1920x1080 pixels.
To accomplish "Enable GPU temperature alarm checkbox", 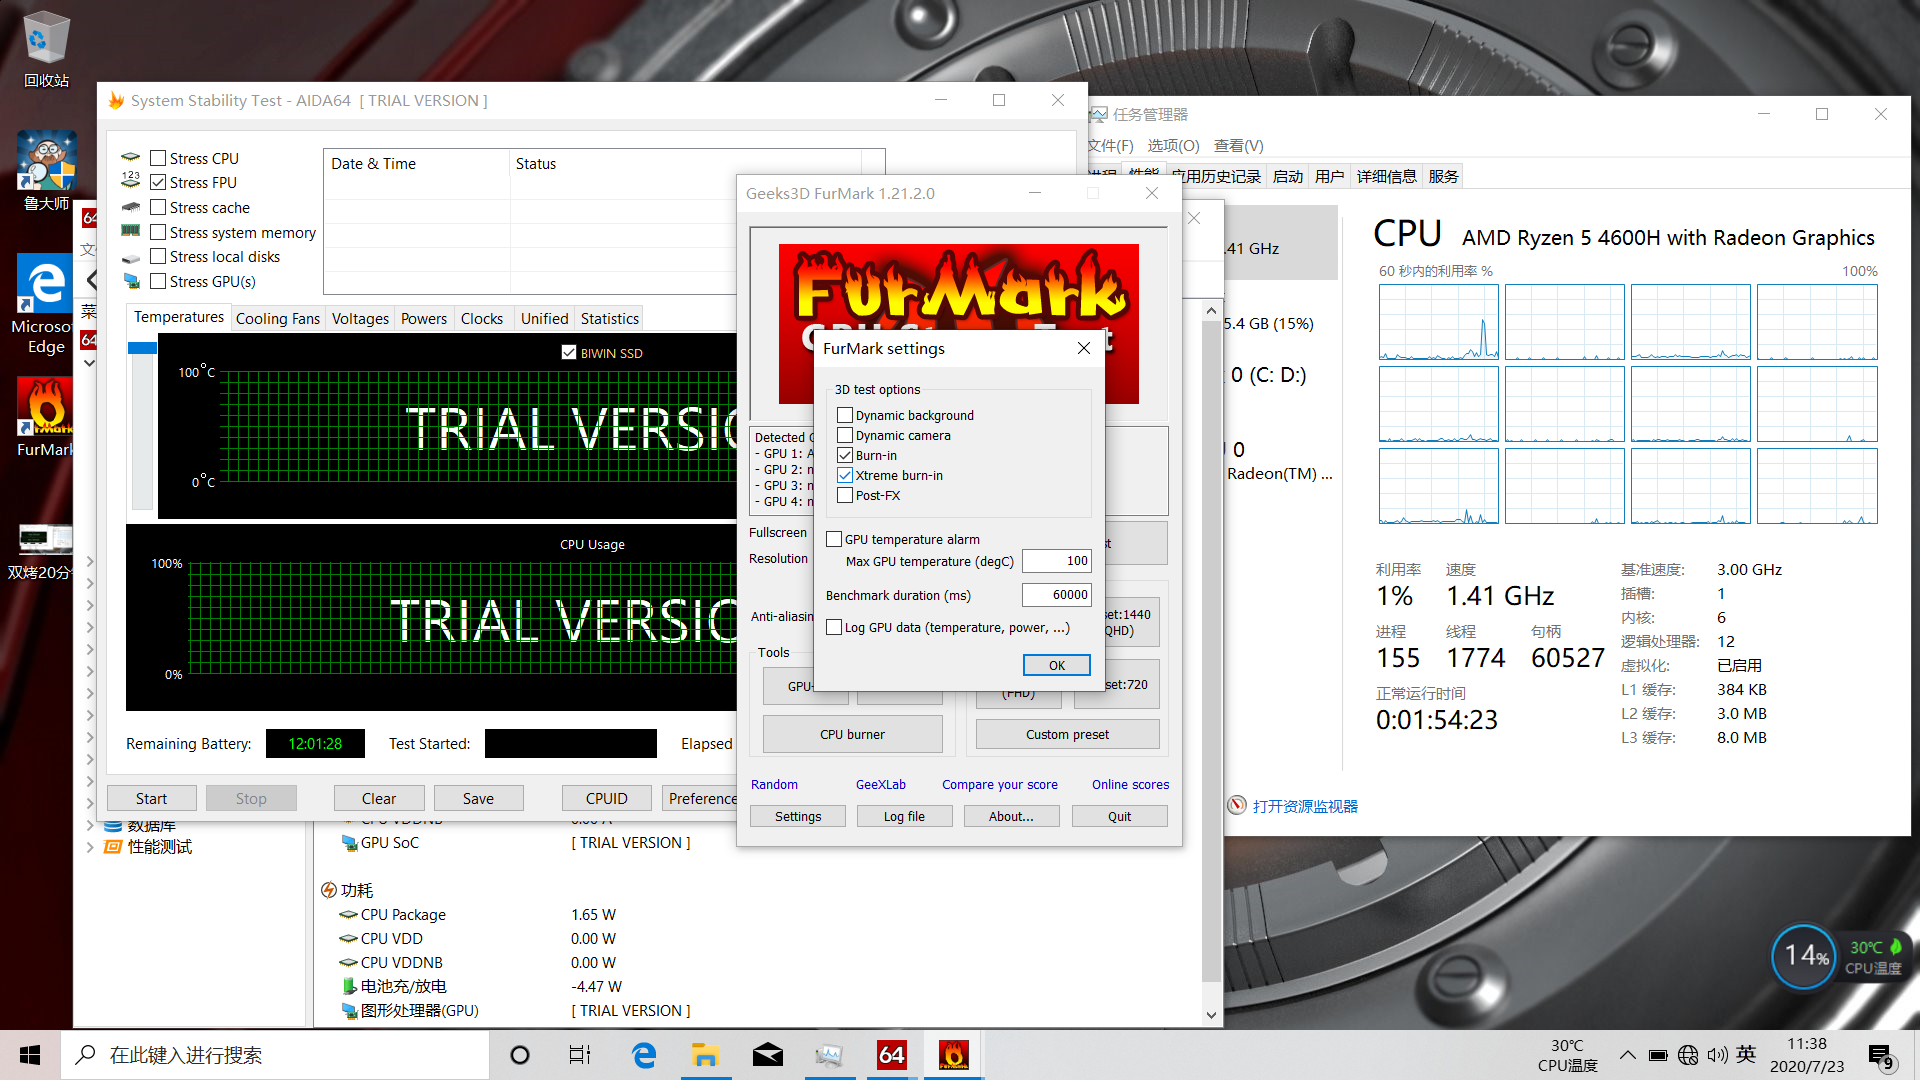I will (x=834, y=539).
